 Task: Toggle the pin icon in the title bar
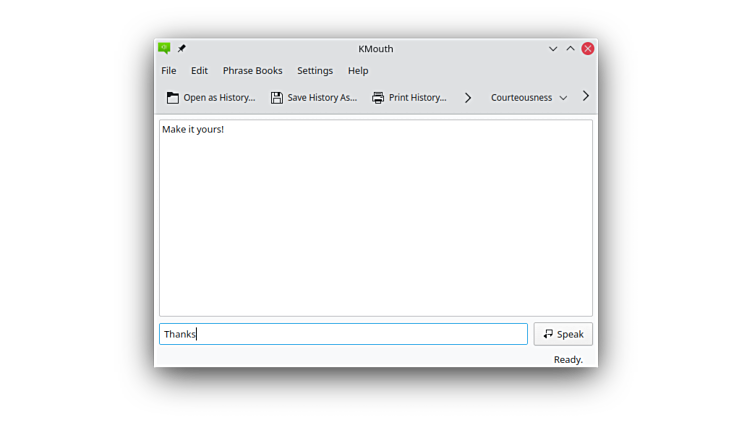(x=182, y=48)
